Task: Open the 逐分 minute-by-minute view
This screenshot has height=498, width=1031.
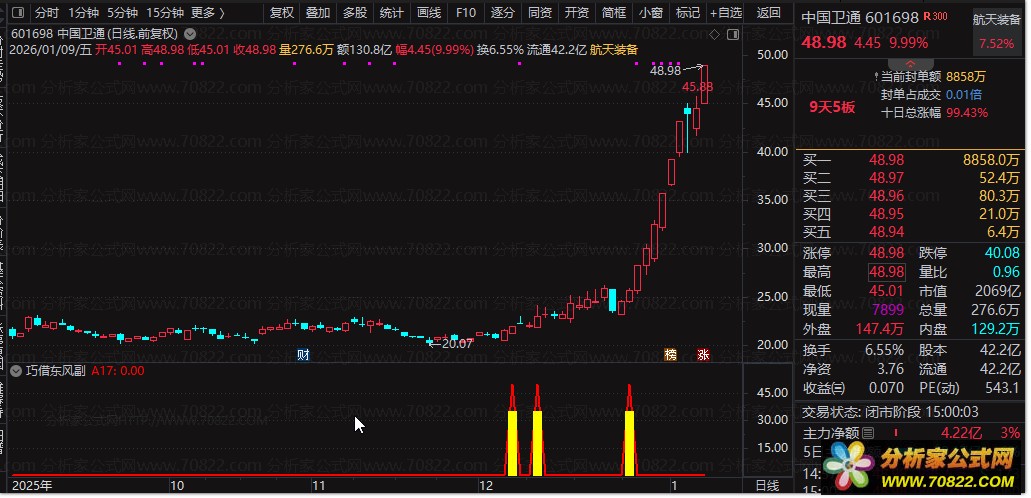Action: click(x=503, y=12)
